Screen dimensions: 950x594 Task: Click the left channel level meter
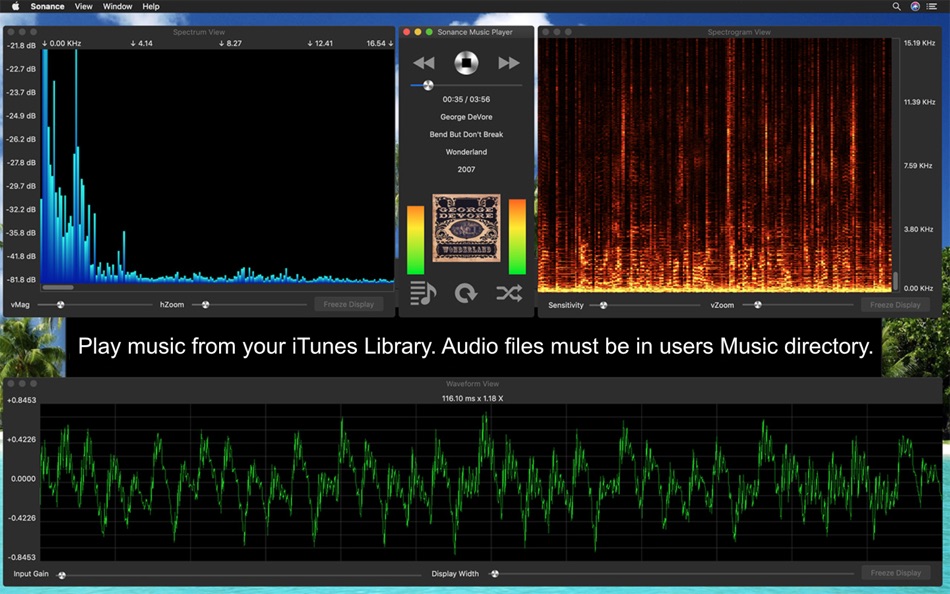point(416,240)
